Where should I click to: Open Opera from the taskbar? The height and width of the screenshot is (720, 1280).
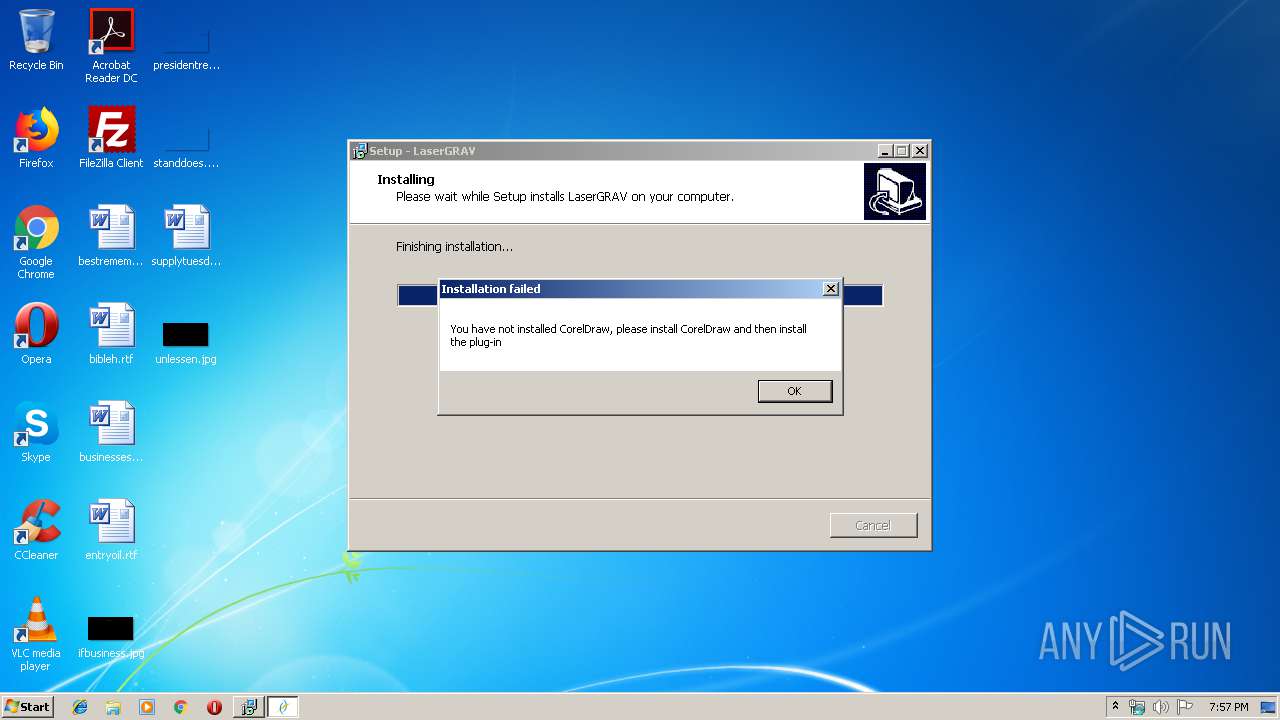pyautogui.click(x=214, y=707)
